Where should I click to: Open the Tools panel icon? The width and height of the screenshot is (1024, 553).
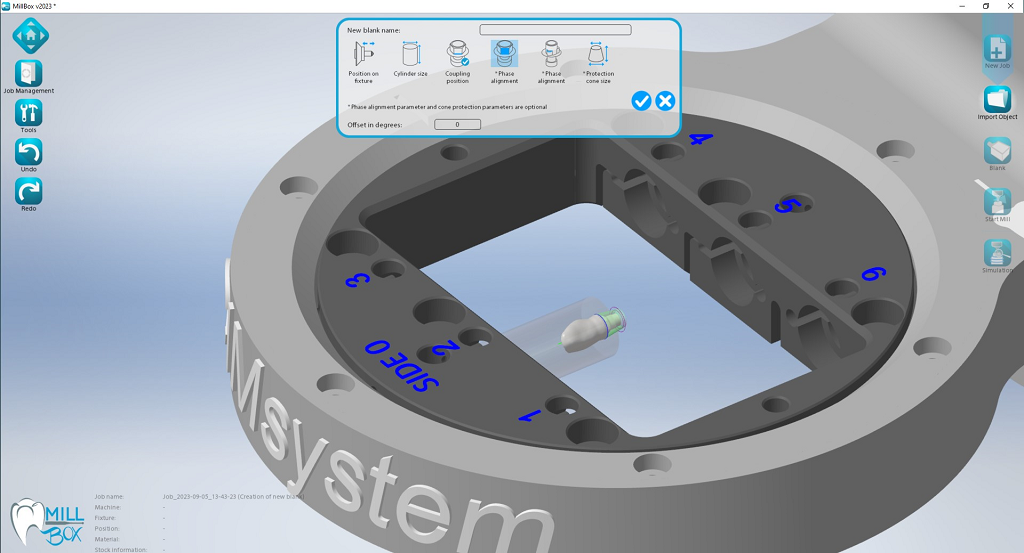[x=28, y=113]
